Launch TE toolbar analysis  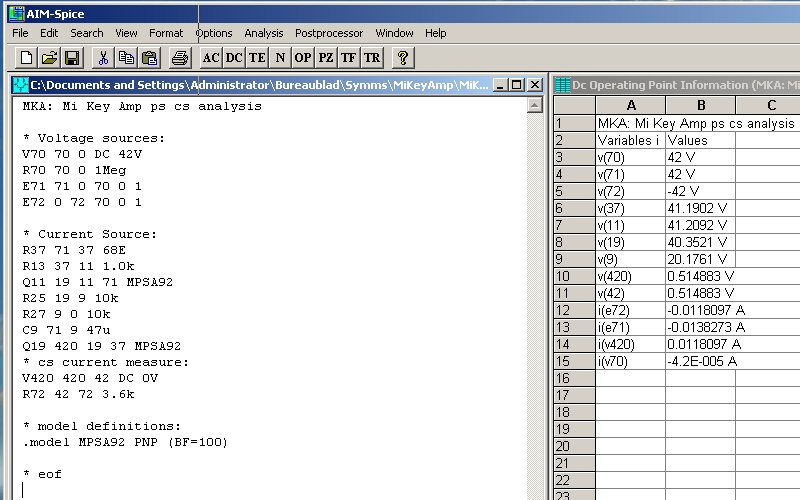(257, 58)
